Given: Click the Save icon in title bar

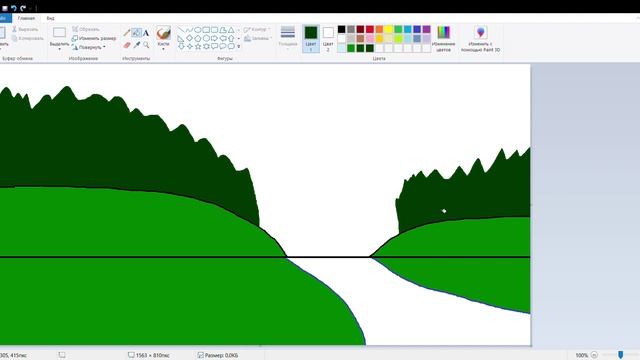Looking at the screenshot, I should [x=5, y=8].
